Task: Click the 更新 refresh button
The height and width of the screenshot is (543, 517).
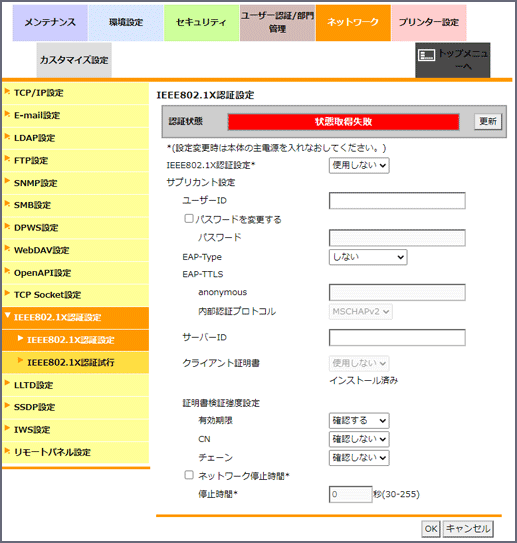Action: tap(488, 122)
